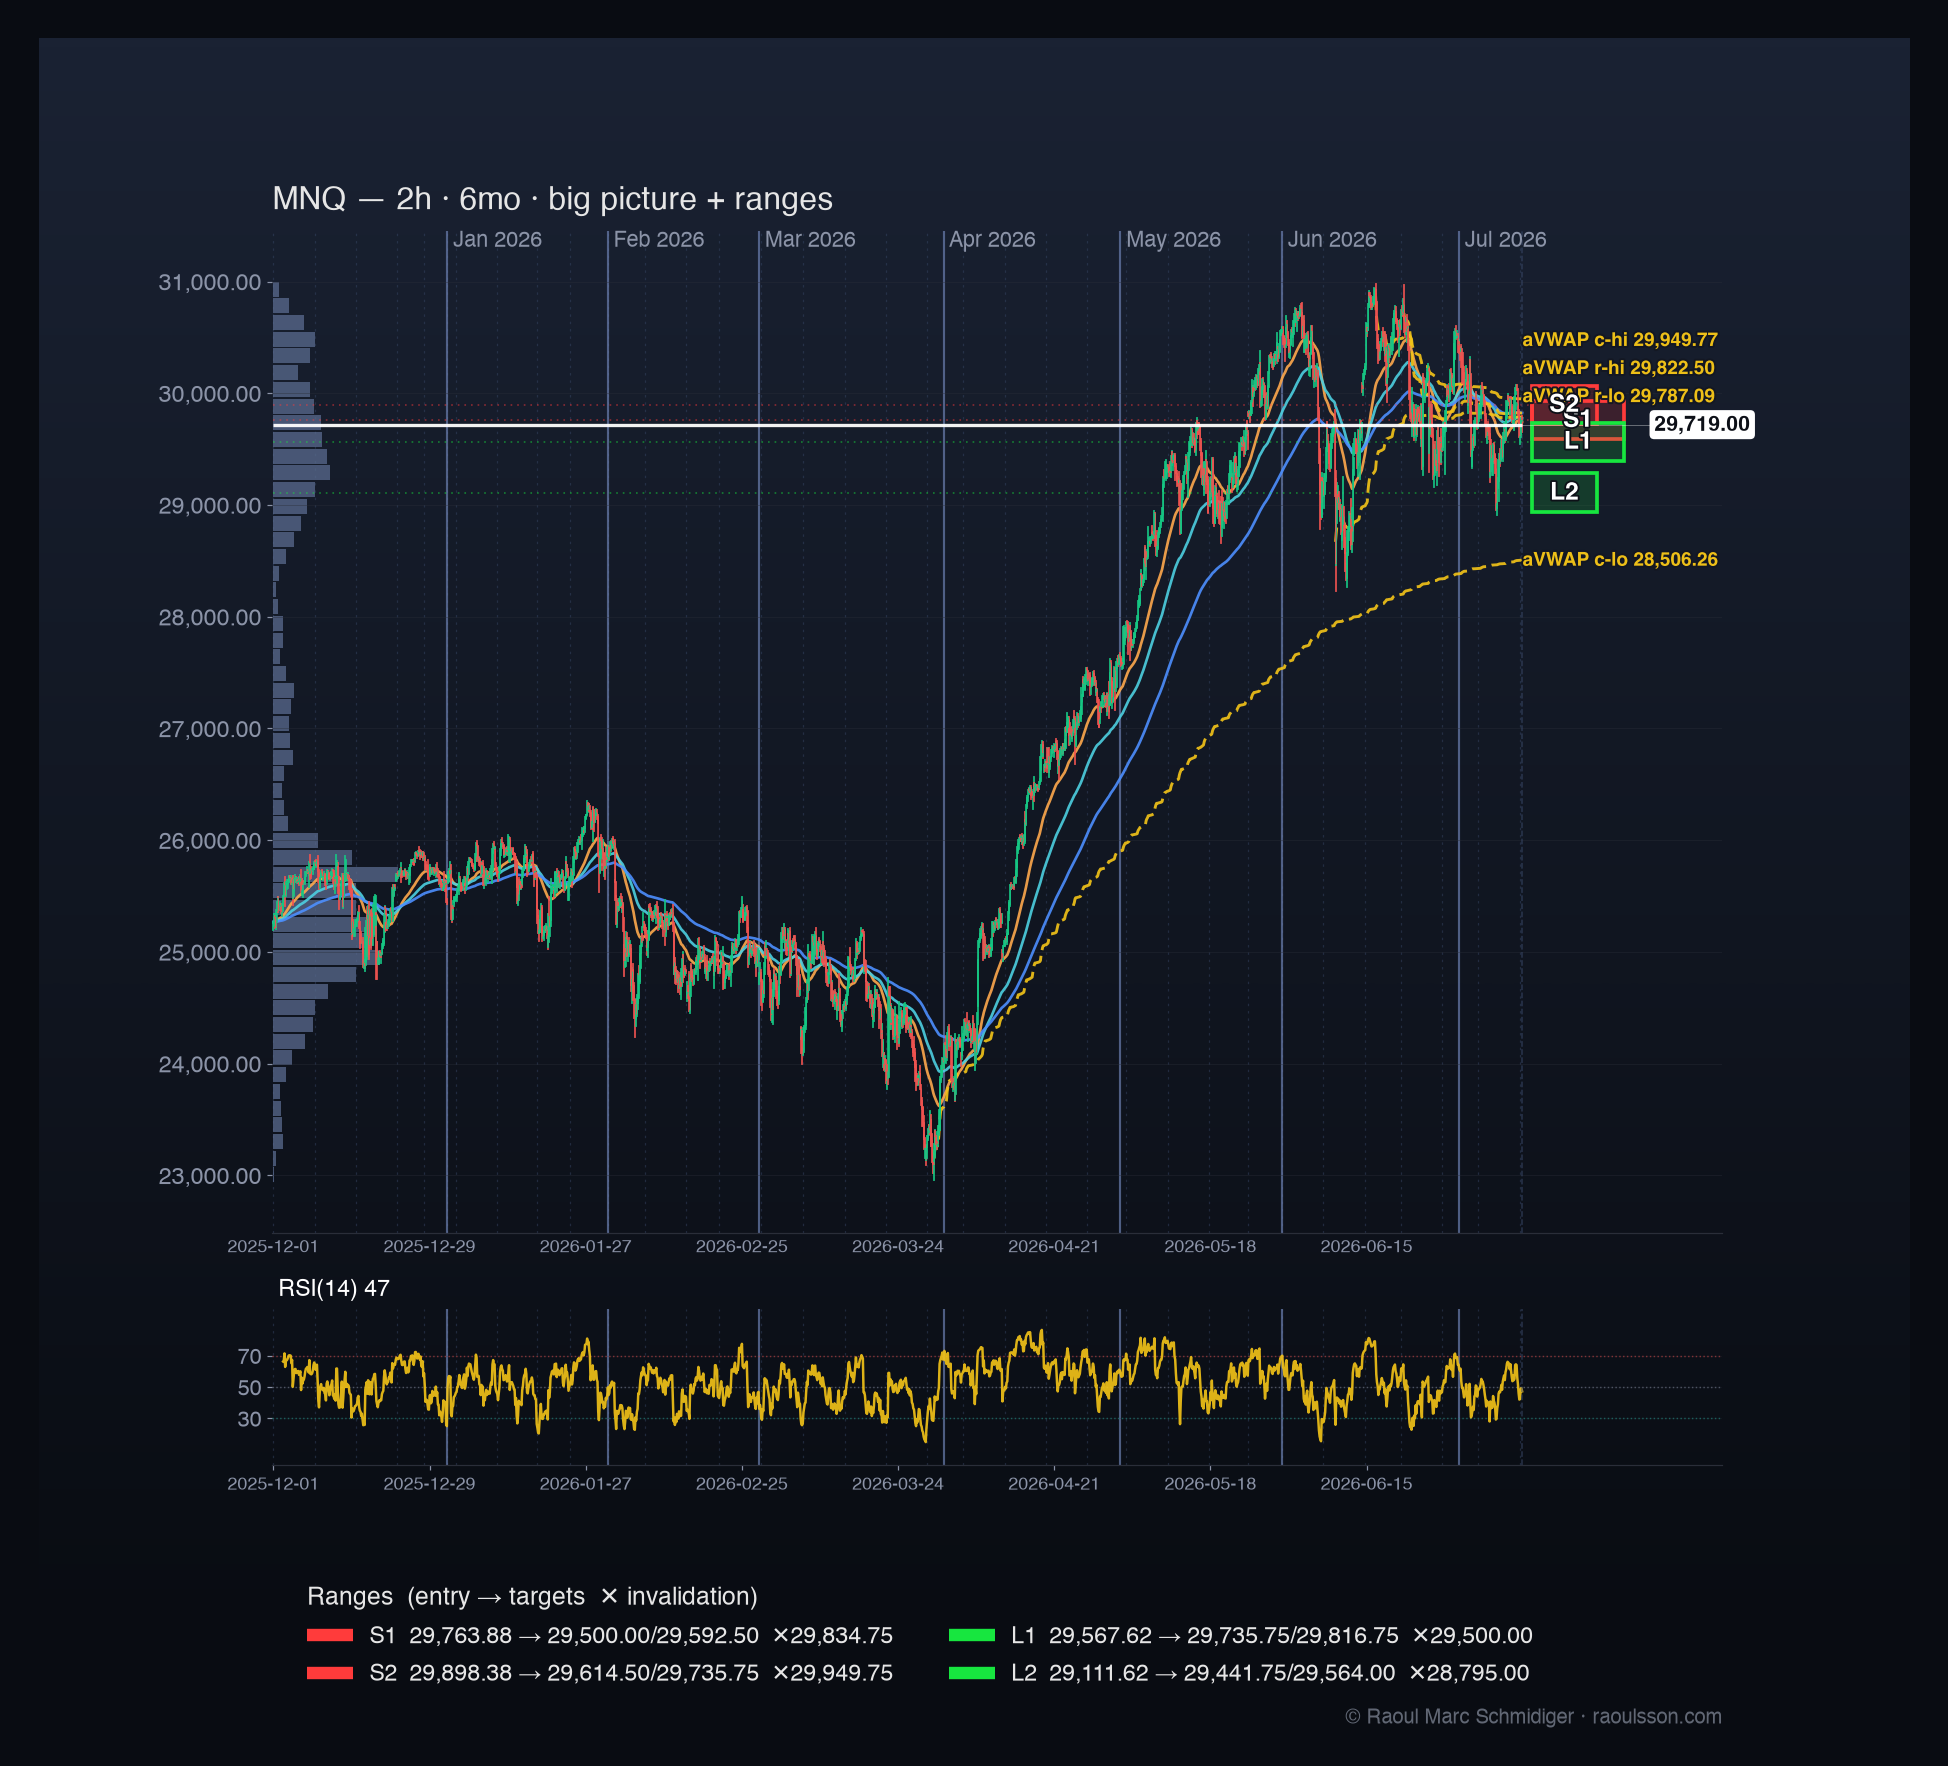
Task: Click the L2 invalidation value ×28,795.00
Action: click(x=1469, y=1673)
